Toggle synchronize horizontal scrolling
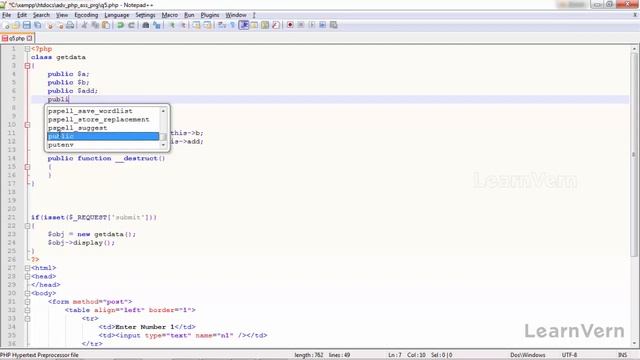The width and height of the screenshot is (640, 360). (x=207, y=25)
